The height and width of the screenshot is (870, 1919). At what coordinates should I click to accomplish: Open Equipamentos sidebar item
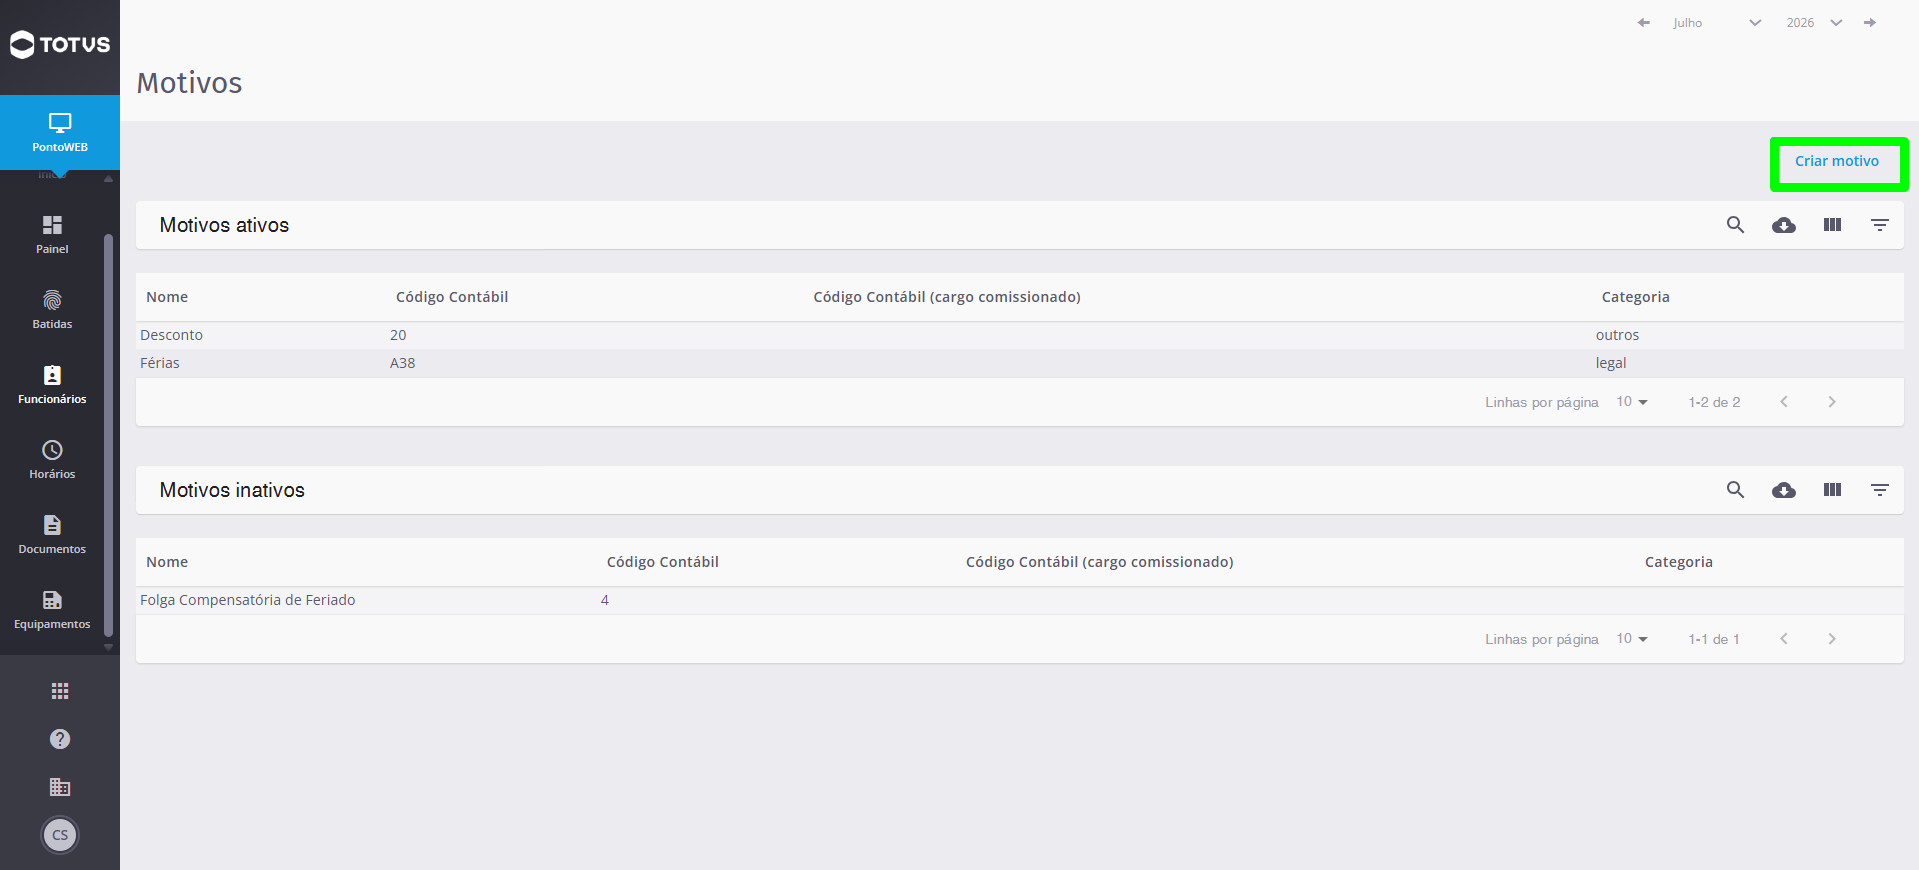(x=52, y=609)
